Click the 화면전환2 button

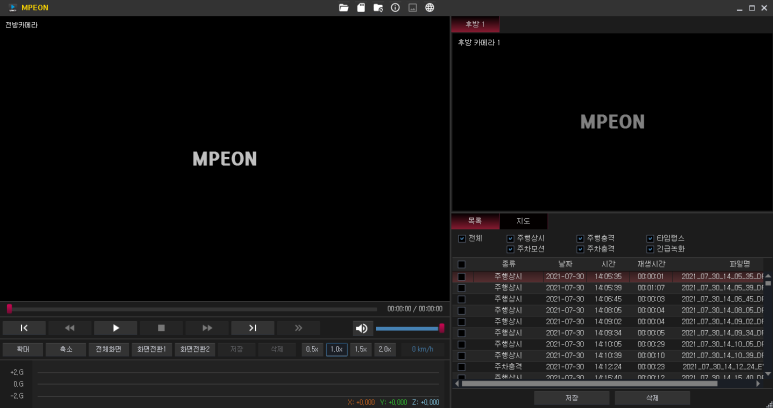coord(195,349)
